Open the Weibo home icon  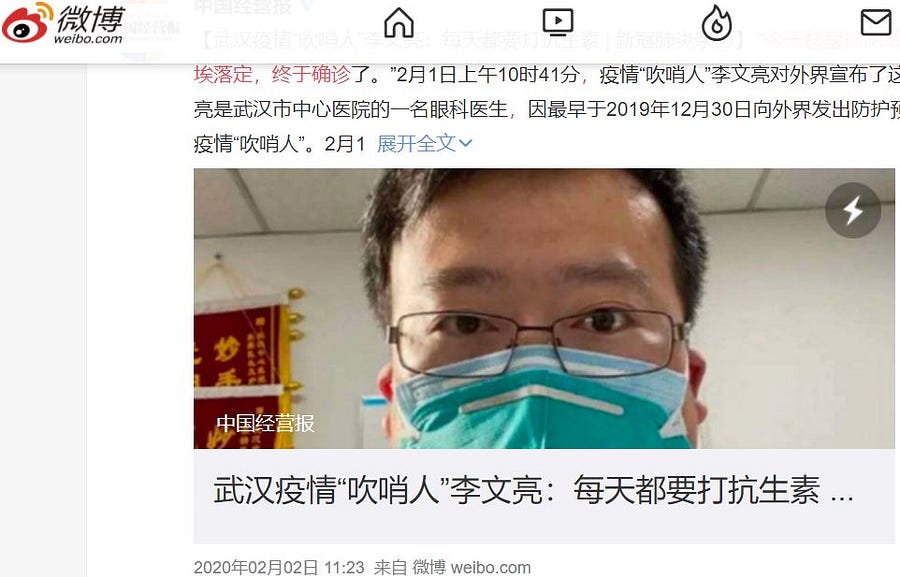tap(399, 22)
